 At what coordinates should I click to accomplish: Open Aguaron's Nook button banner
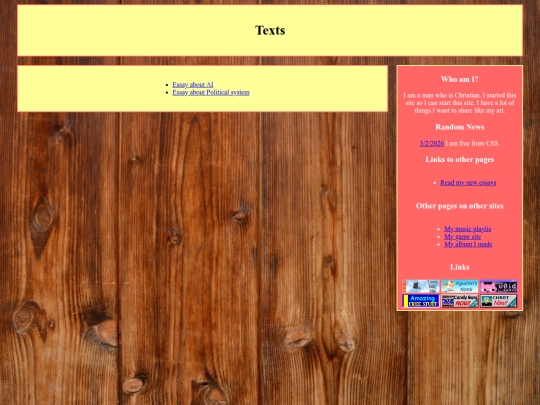460,286
